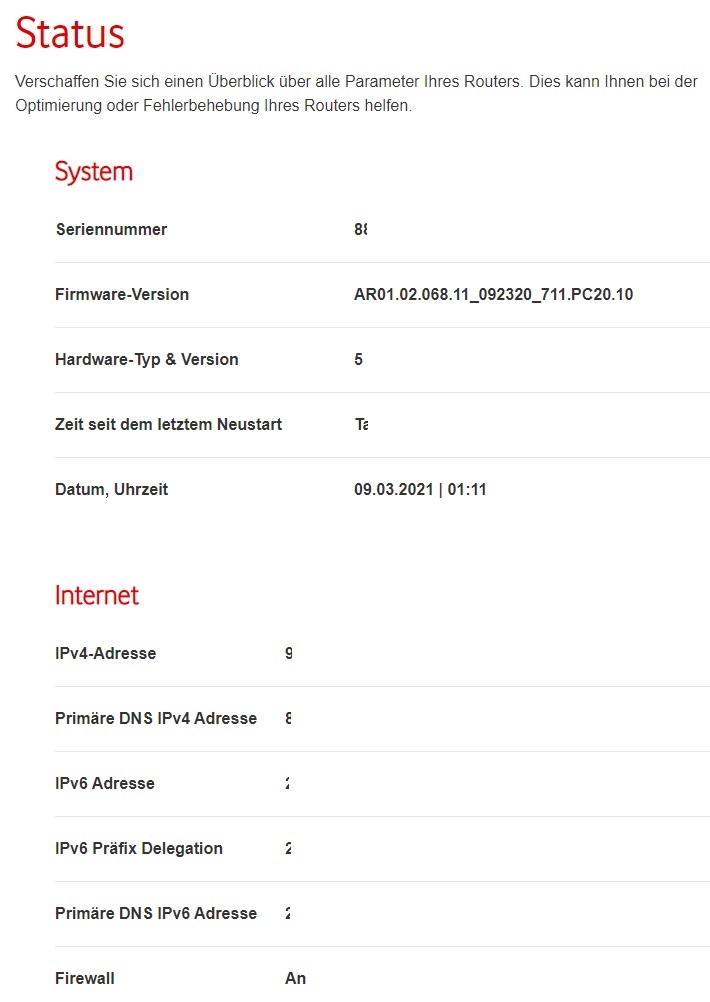Click the truncated IPv4-Adresse value

(289, 654)
